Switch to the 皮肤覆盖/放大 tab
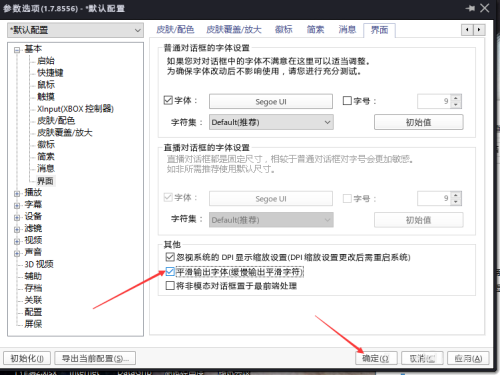The width and height of the screenshot is (500, 375). click(234, 30)
